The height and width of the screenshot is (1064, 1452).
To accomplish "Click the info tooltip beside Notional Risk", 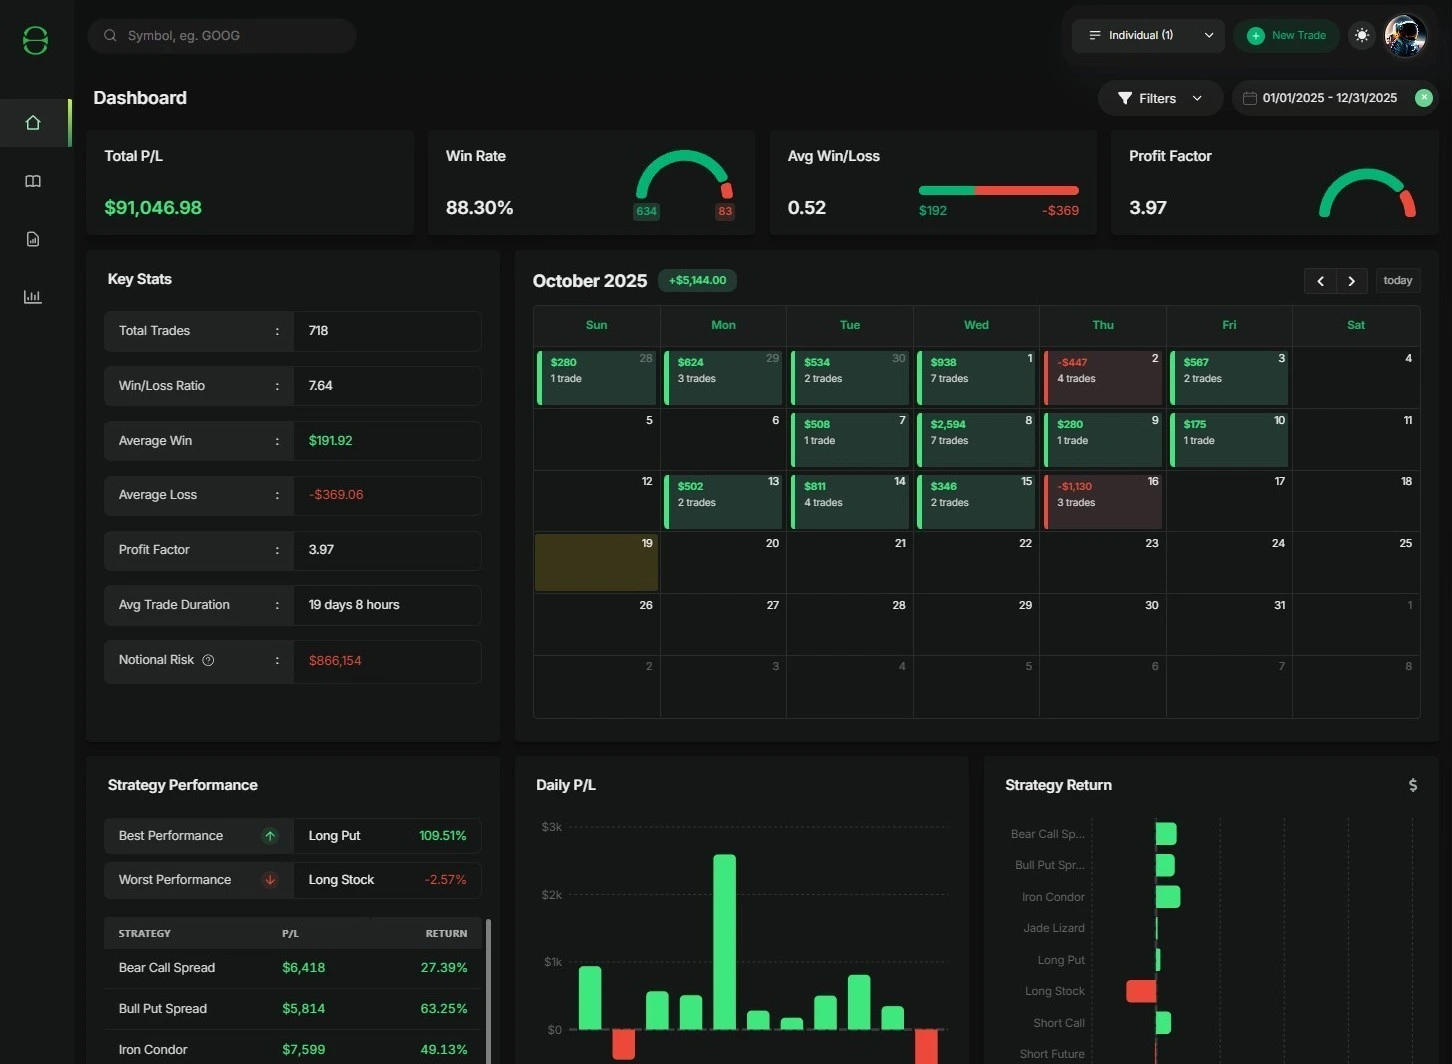I will [208, 660].
